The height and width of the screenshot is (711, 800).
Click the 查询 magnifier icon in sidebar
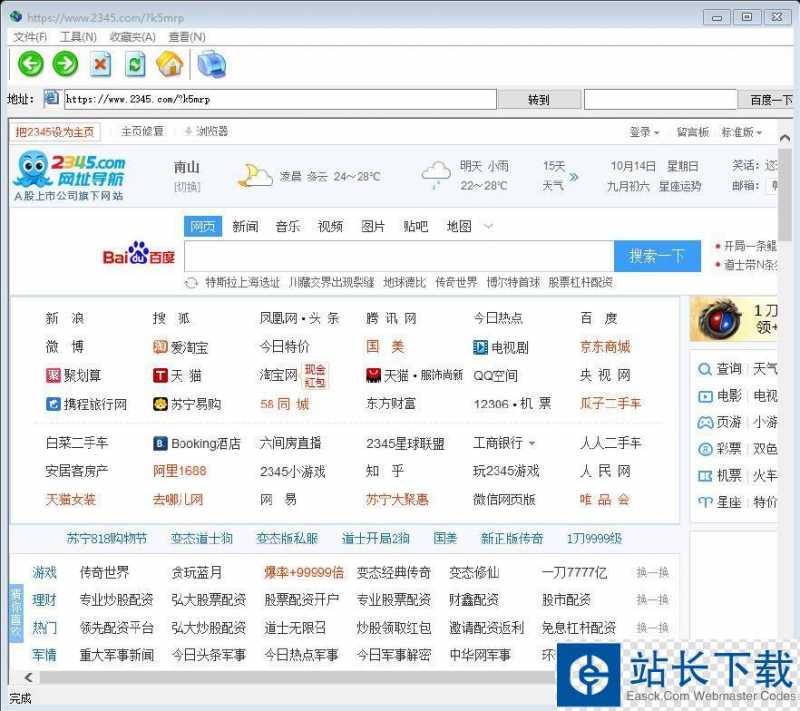click(705, 369)
